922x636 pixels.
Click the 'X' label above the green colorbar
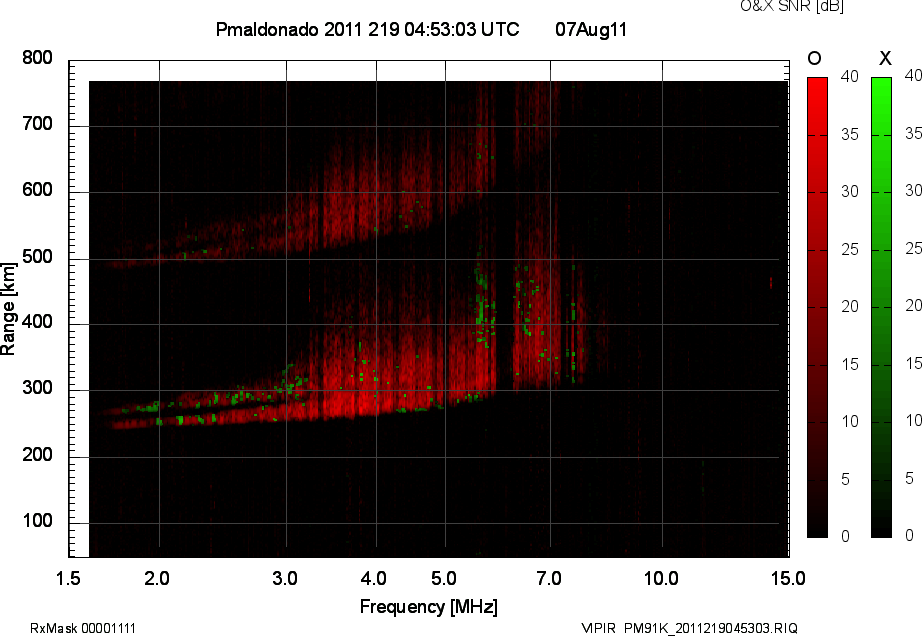[x=885, y=58]
